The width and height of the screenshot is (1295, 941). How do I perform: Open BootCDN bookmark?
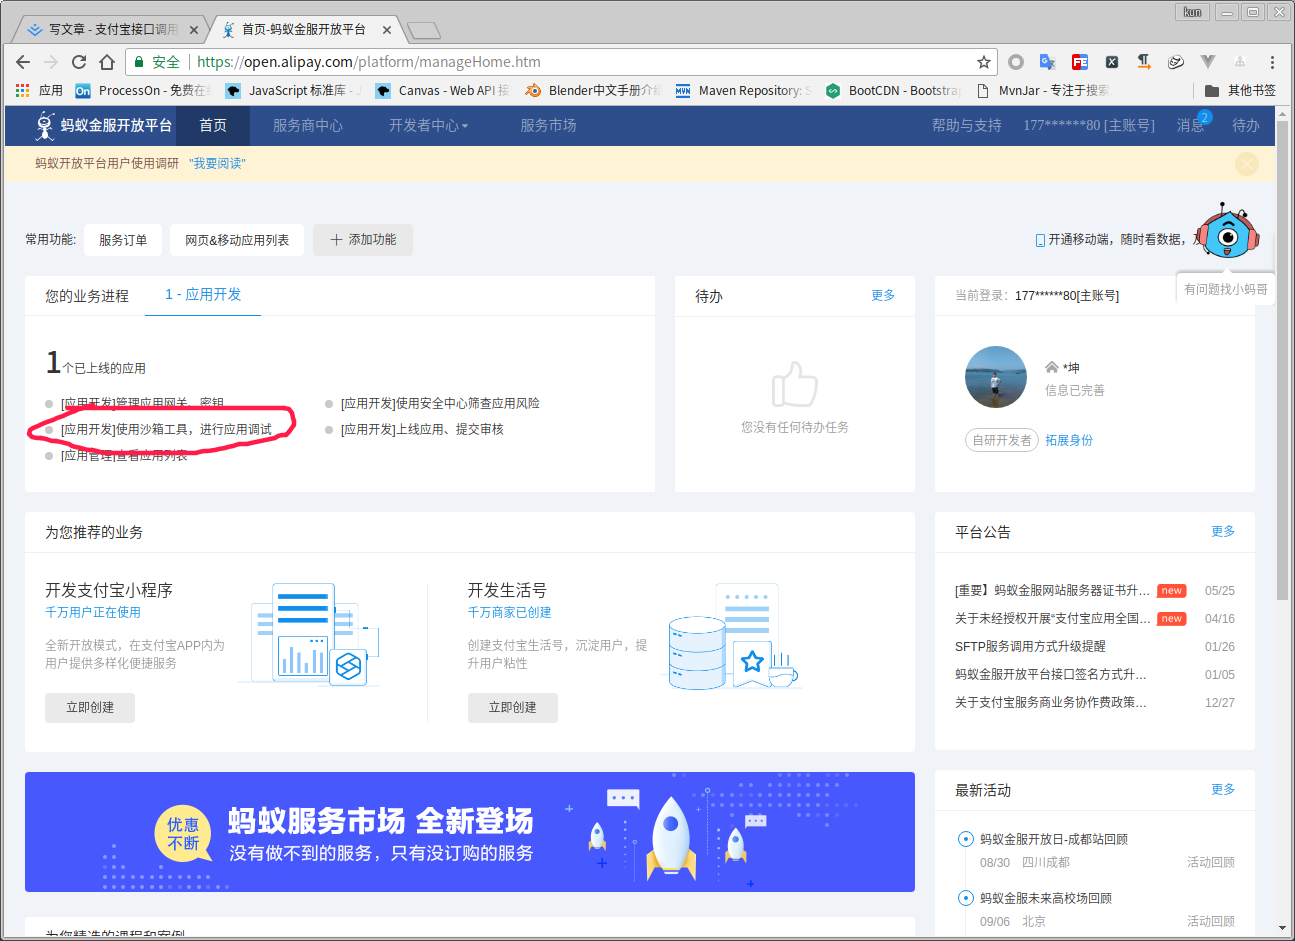(x=893, y=90)
